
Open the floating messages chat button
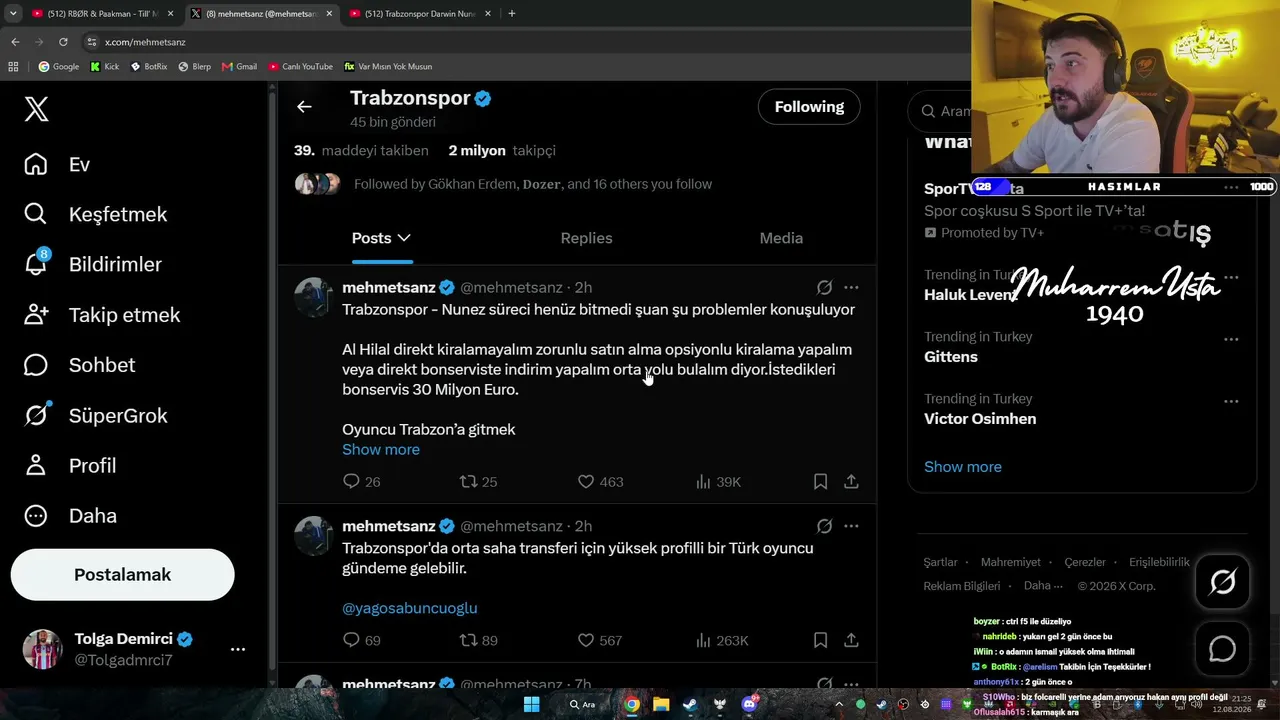click(1222, 649)
